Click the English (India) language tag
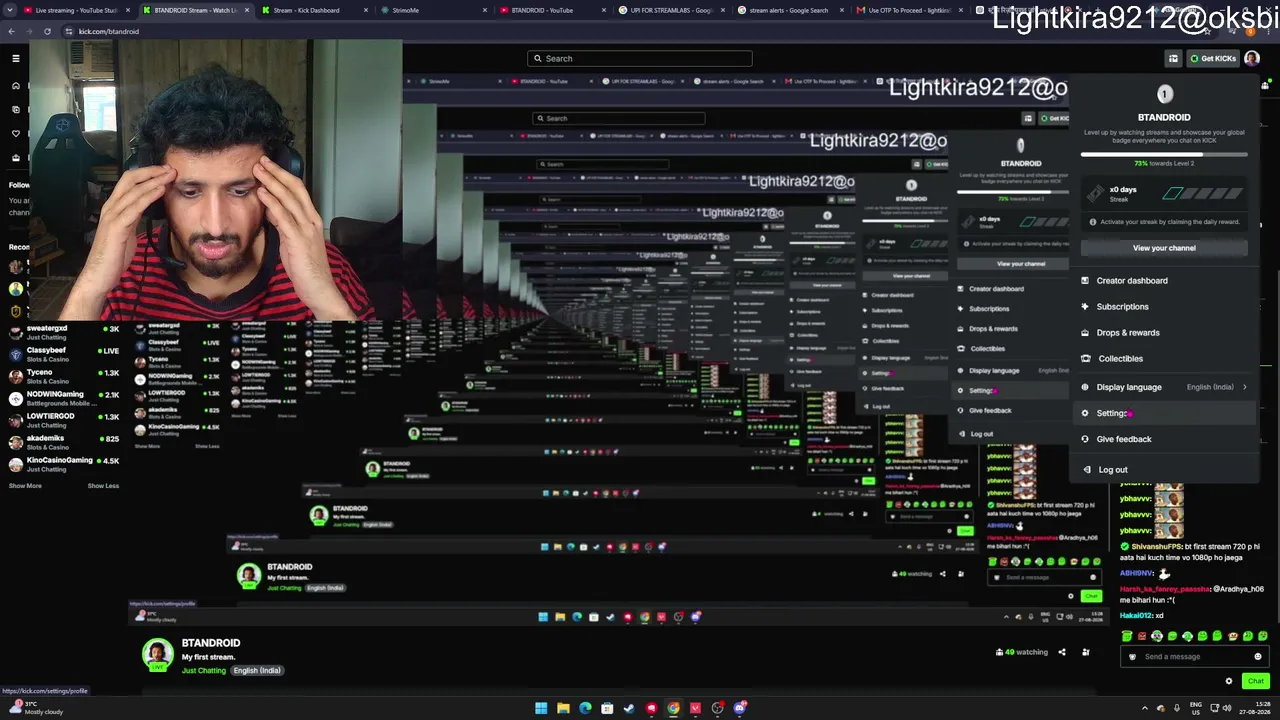Image resolution: width=1280 pixels, height=720 pixels. (x=257, y=670)
